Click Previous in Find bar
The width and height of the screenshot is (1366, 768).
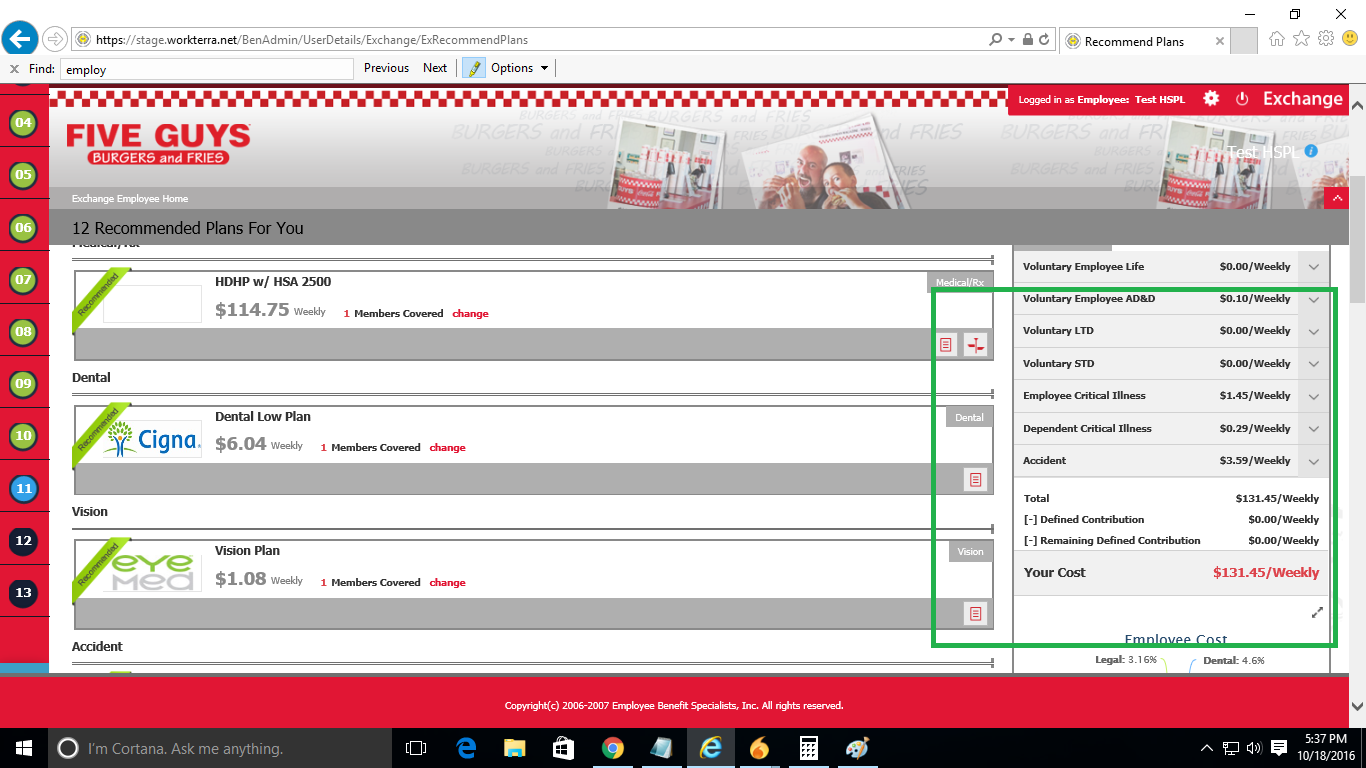click(x=386, y=68)
